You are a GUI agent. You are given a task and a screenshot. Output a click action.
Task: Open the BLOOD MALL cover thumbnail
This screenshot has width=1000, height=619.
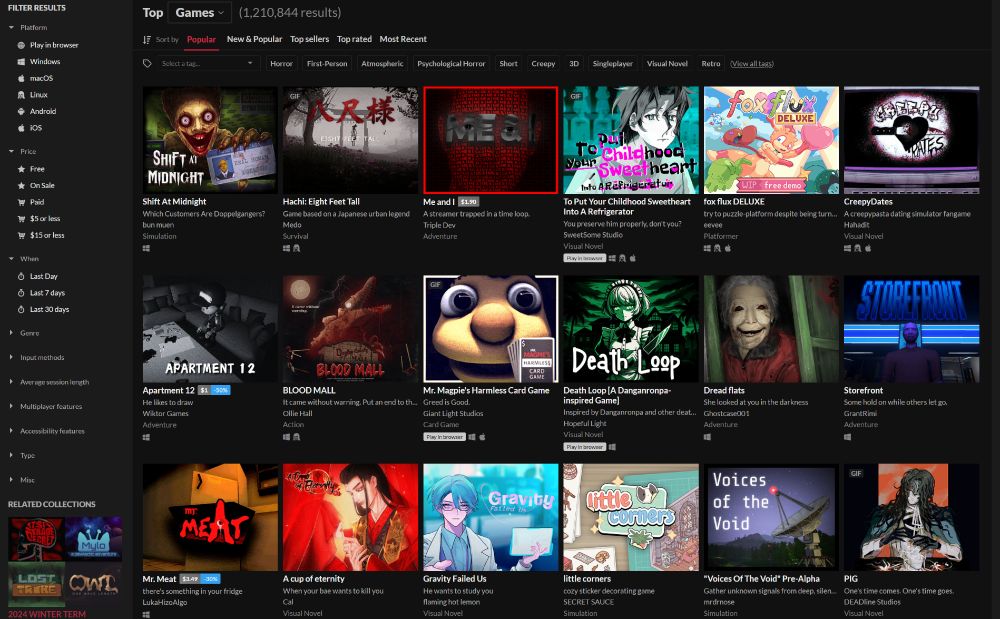350,329
